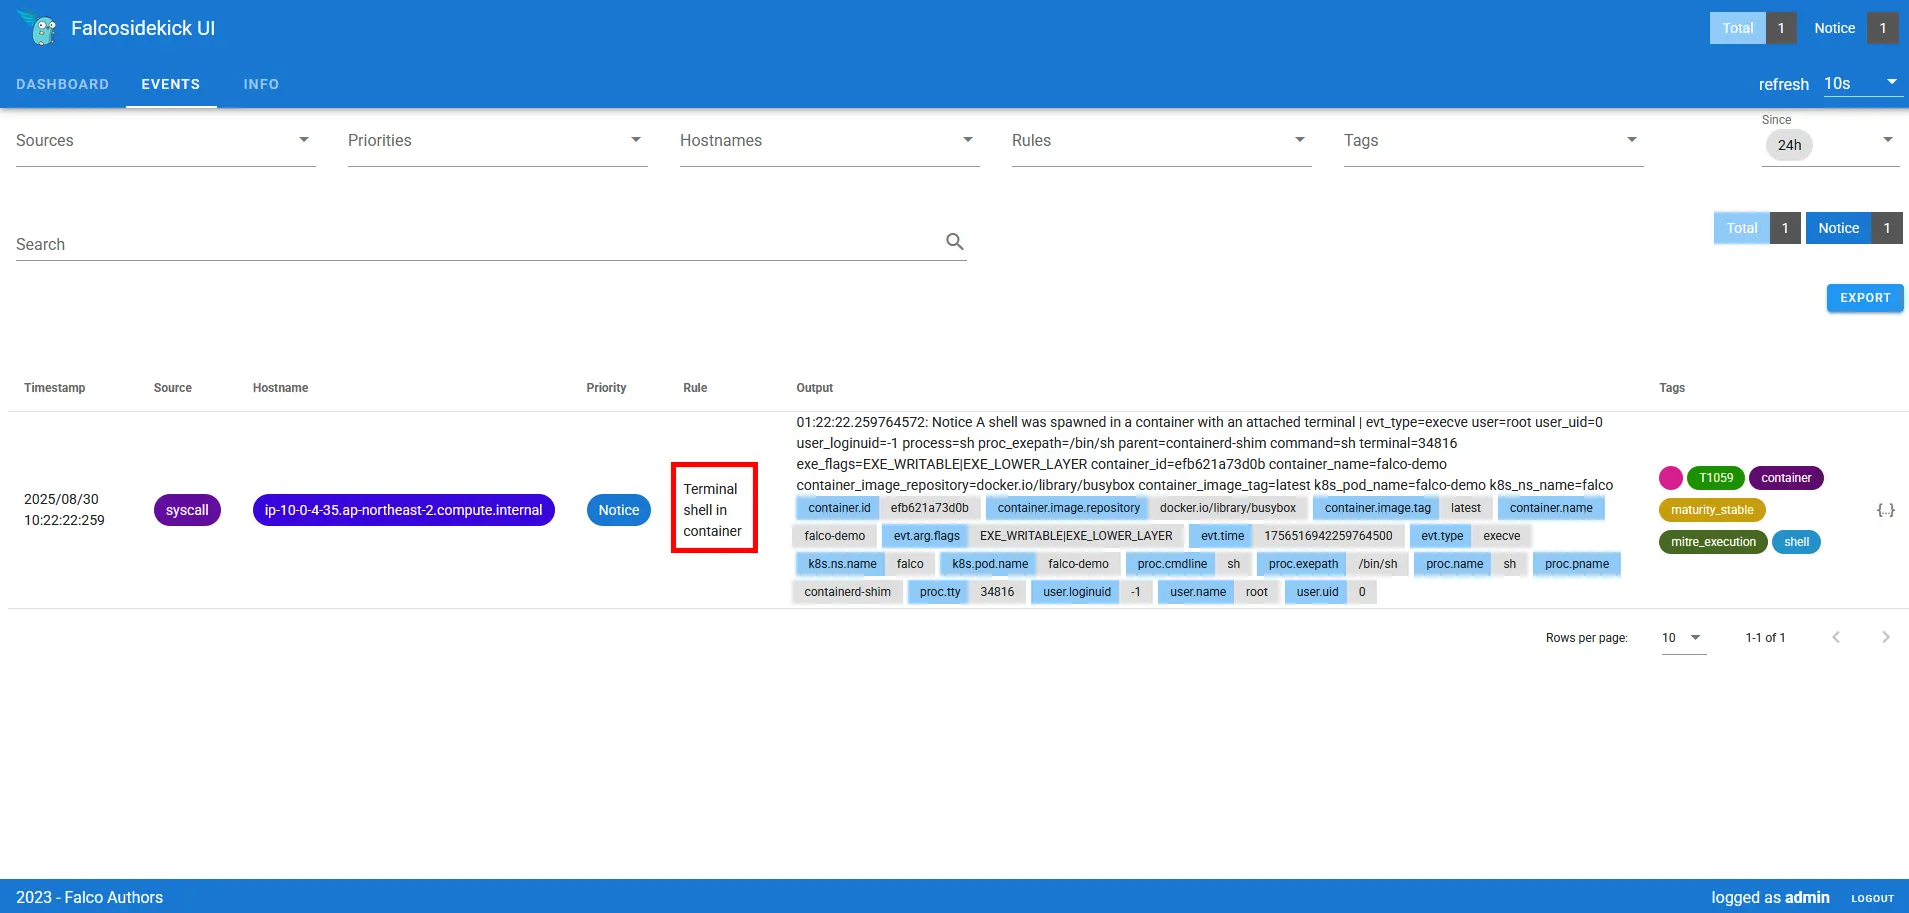The width and height of the screenshot is (1909, 913).
Task: Click the proc.cmdline field chip
Action: (x=1172, y=564)
